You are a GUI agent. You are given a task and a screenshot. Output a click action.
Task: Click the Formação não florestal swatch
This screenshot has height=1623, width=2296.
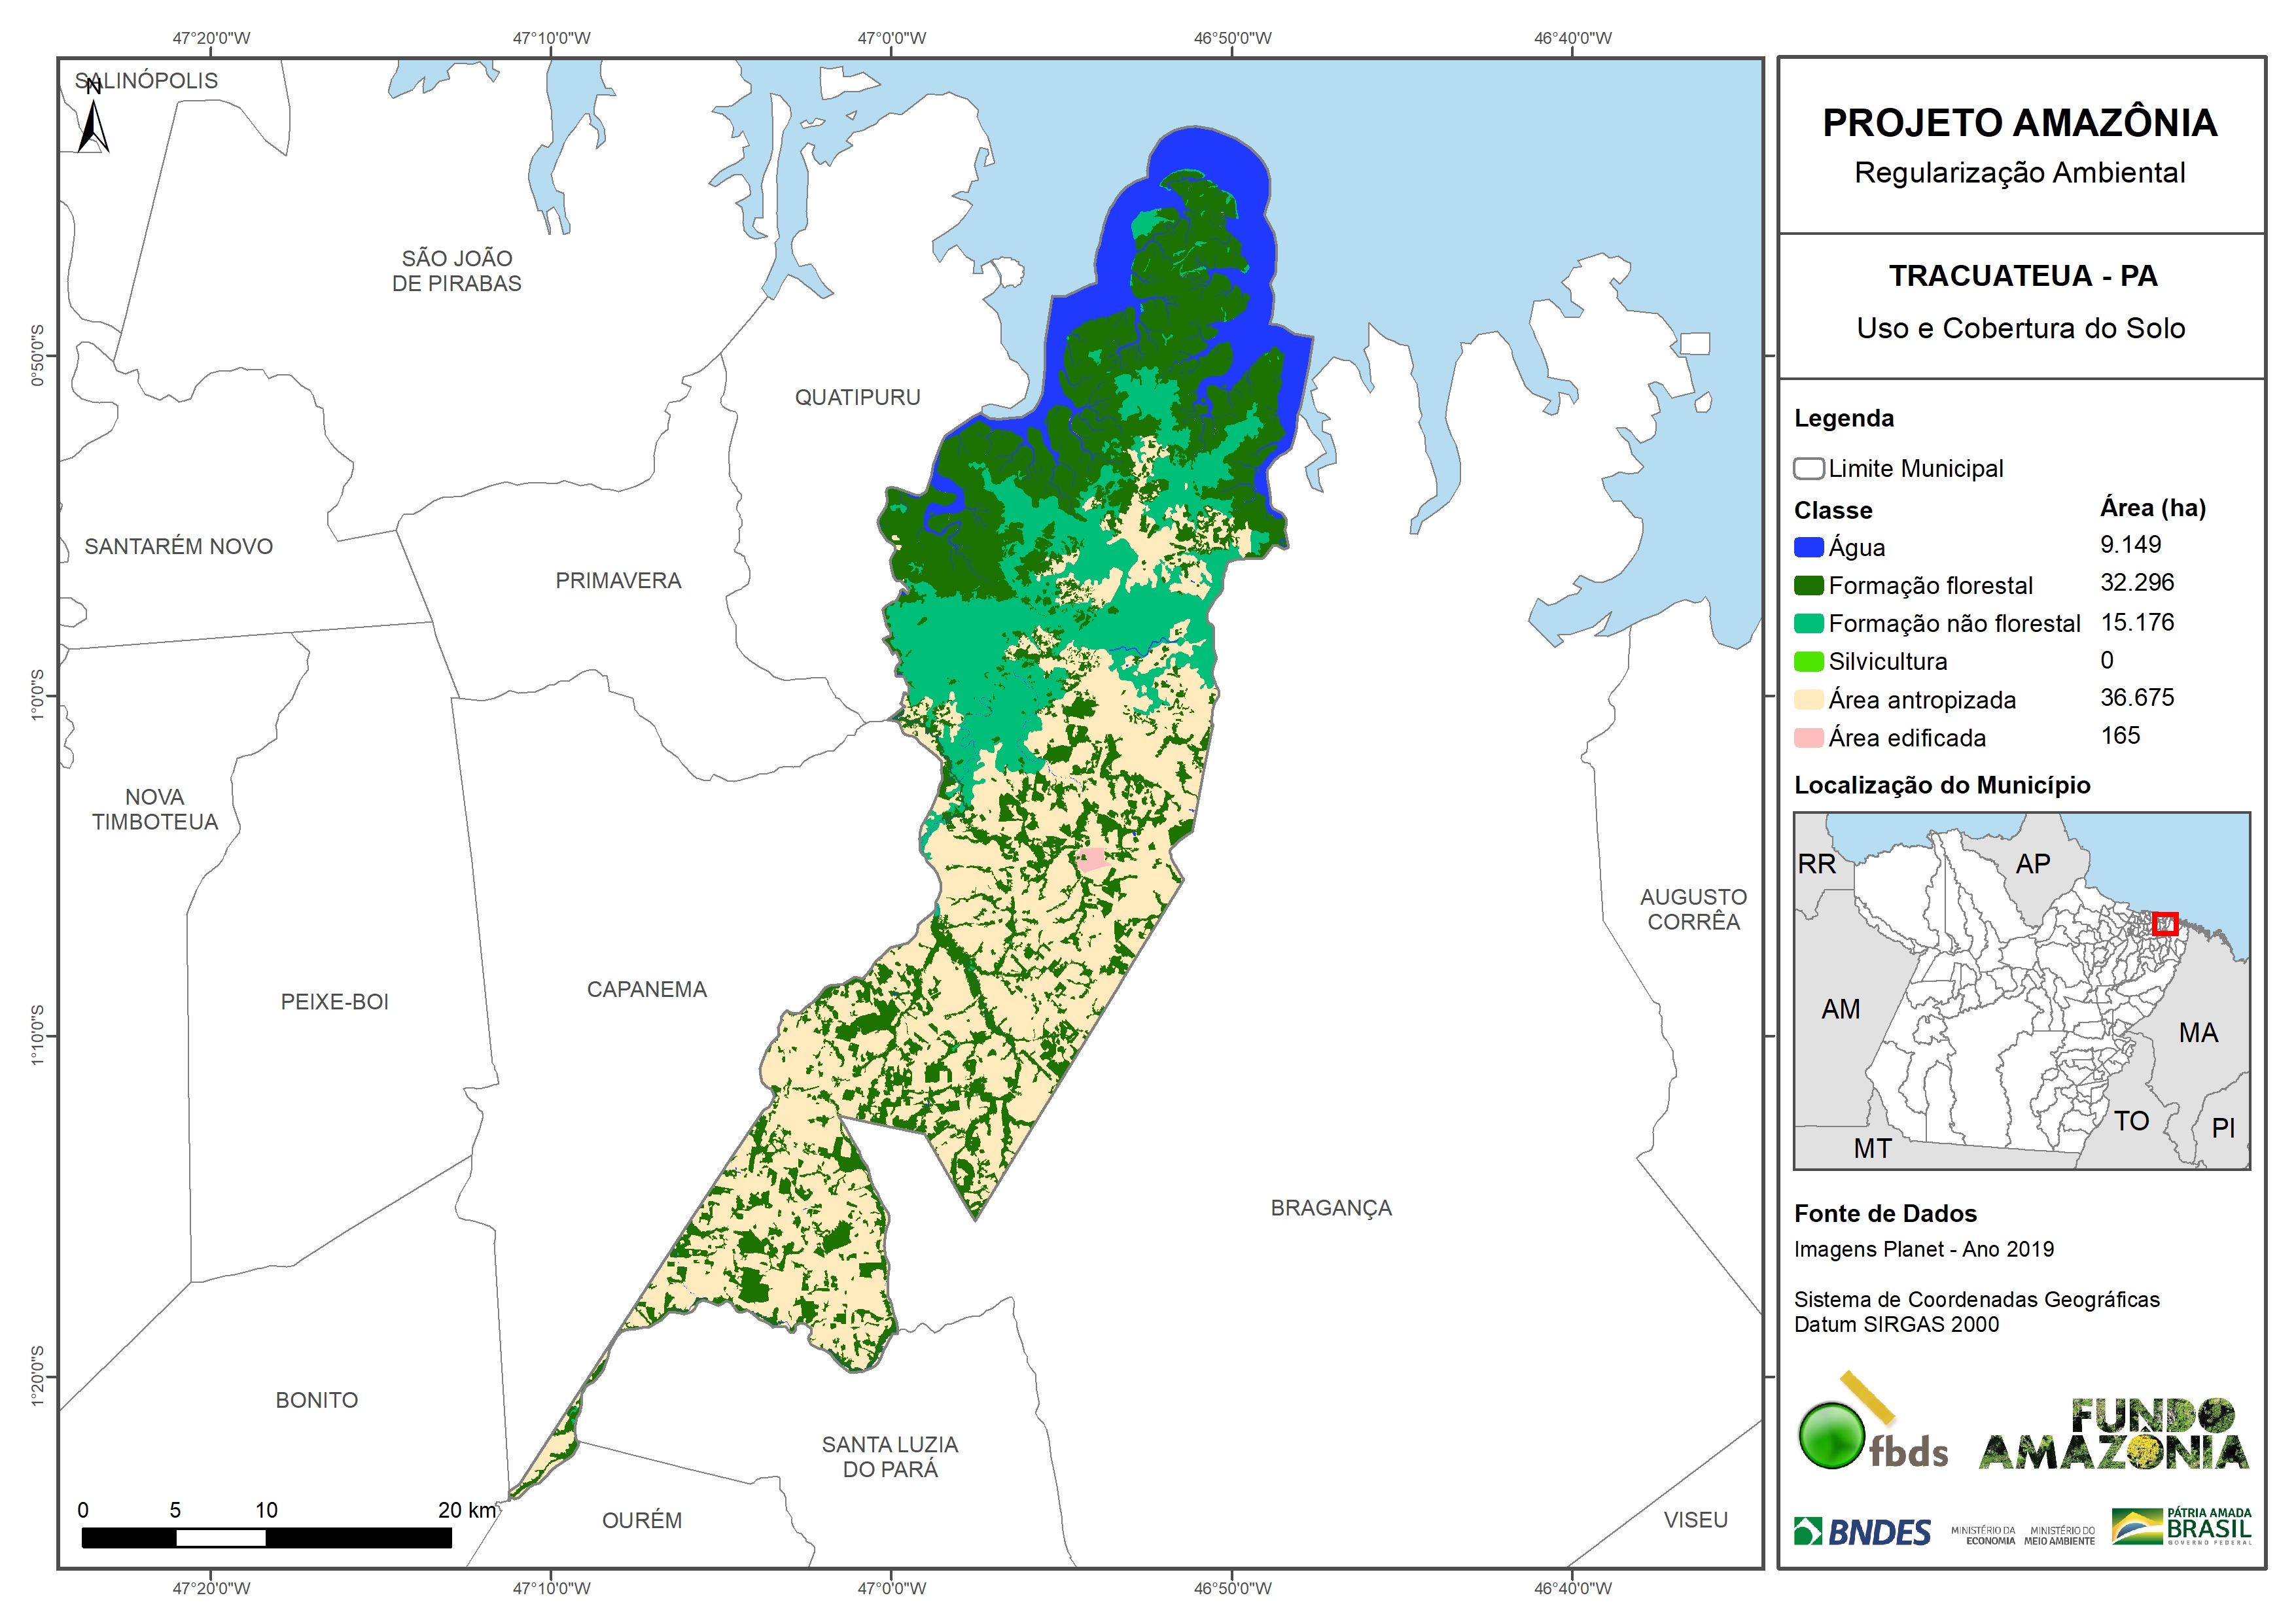pos(1808,623)
